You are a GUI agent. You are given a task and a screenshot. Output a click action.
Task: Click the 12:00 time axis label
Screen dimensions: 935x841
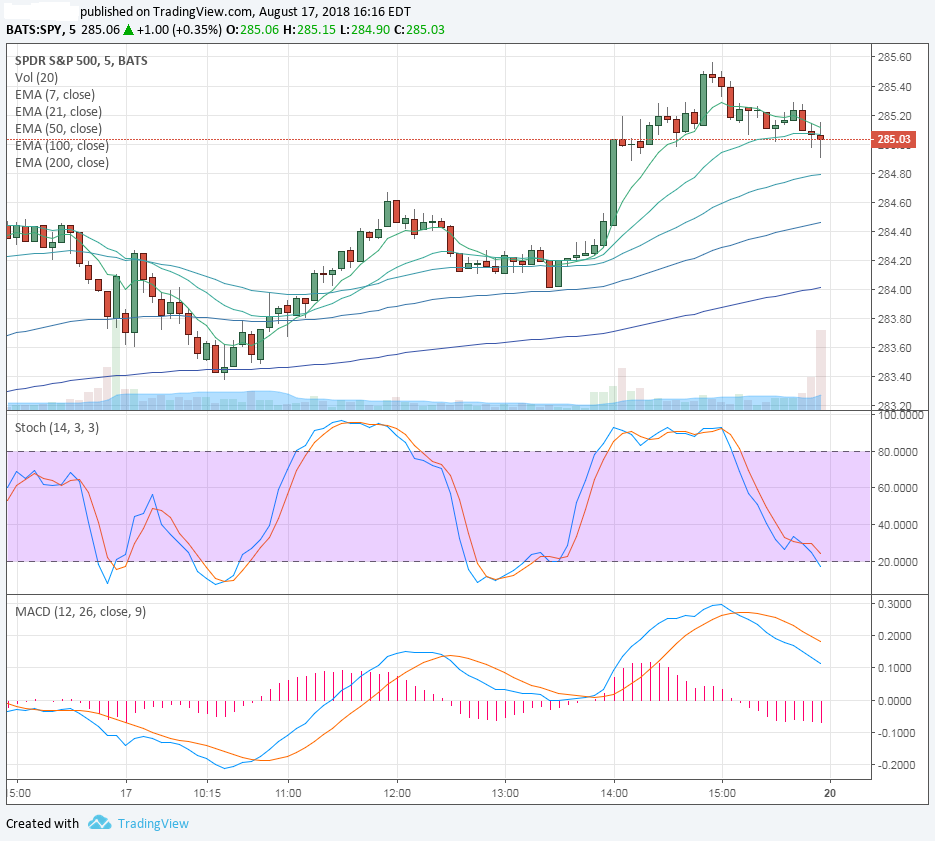[x=397, y=793]
